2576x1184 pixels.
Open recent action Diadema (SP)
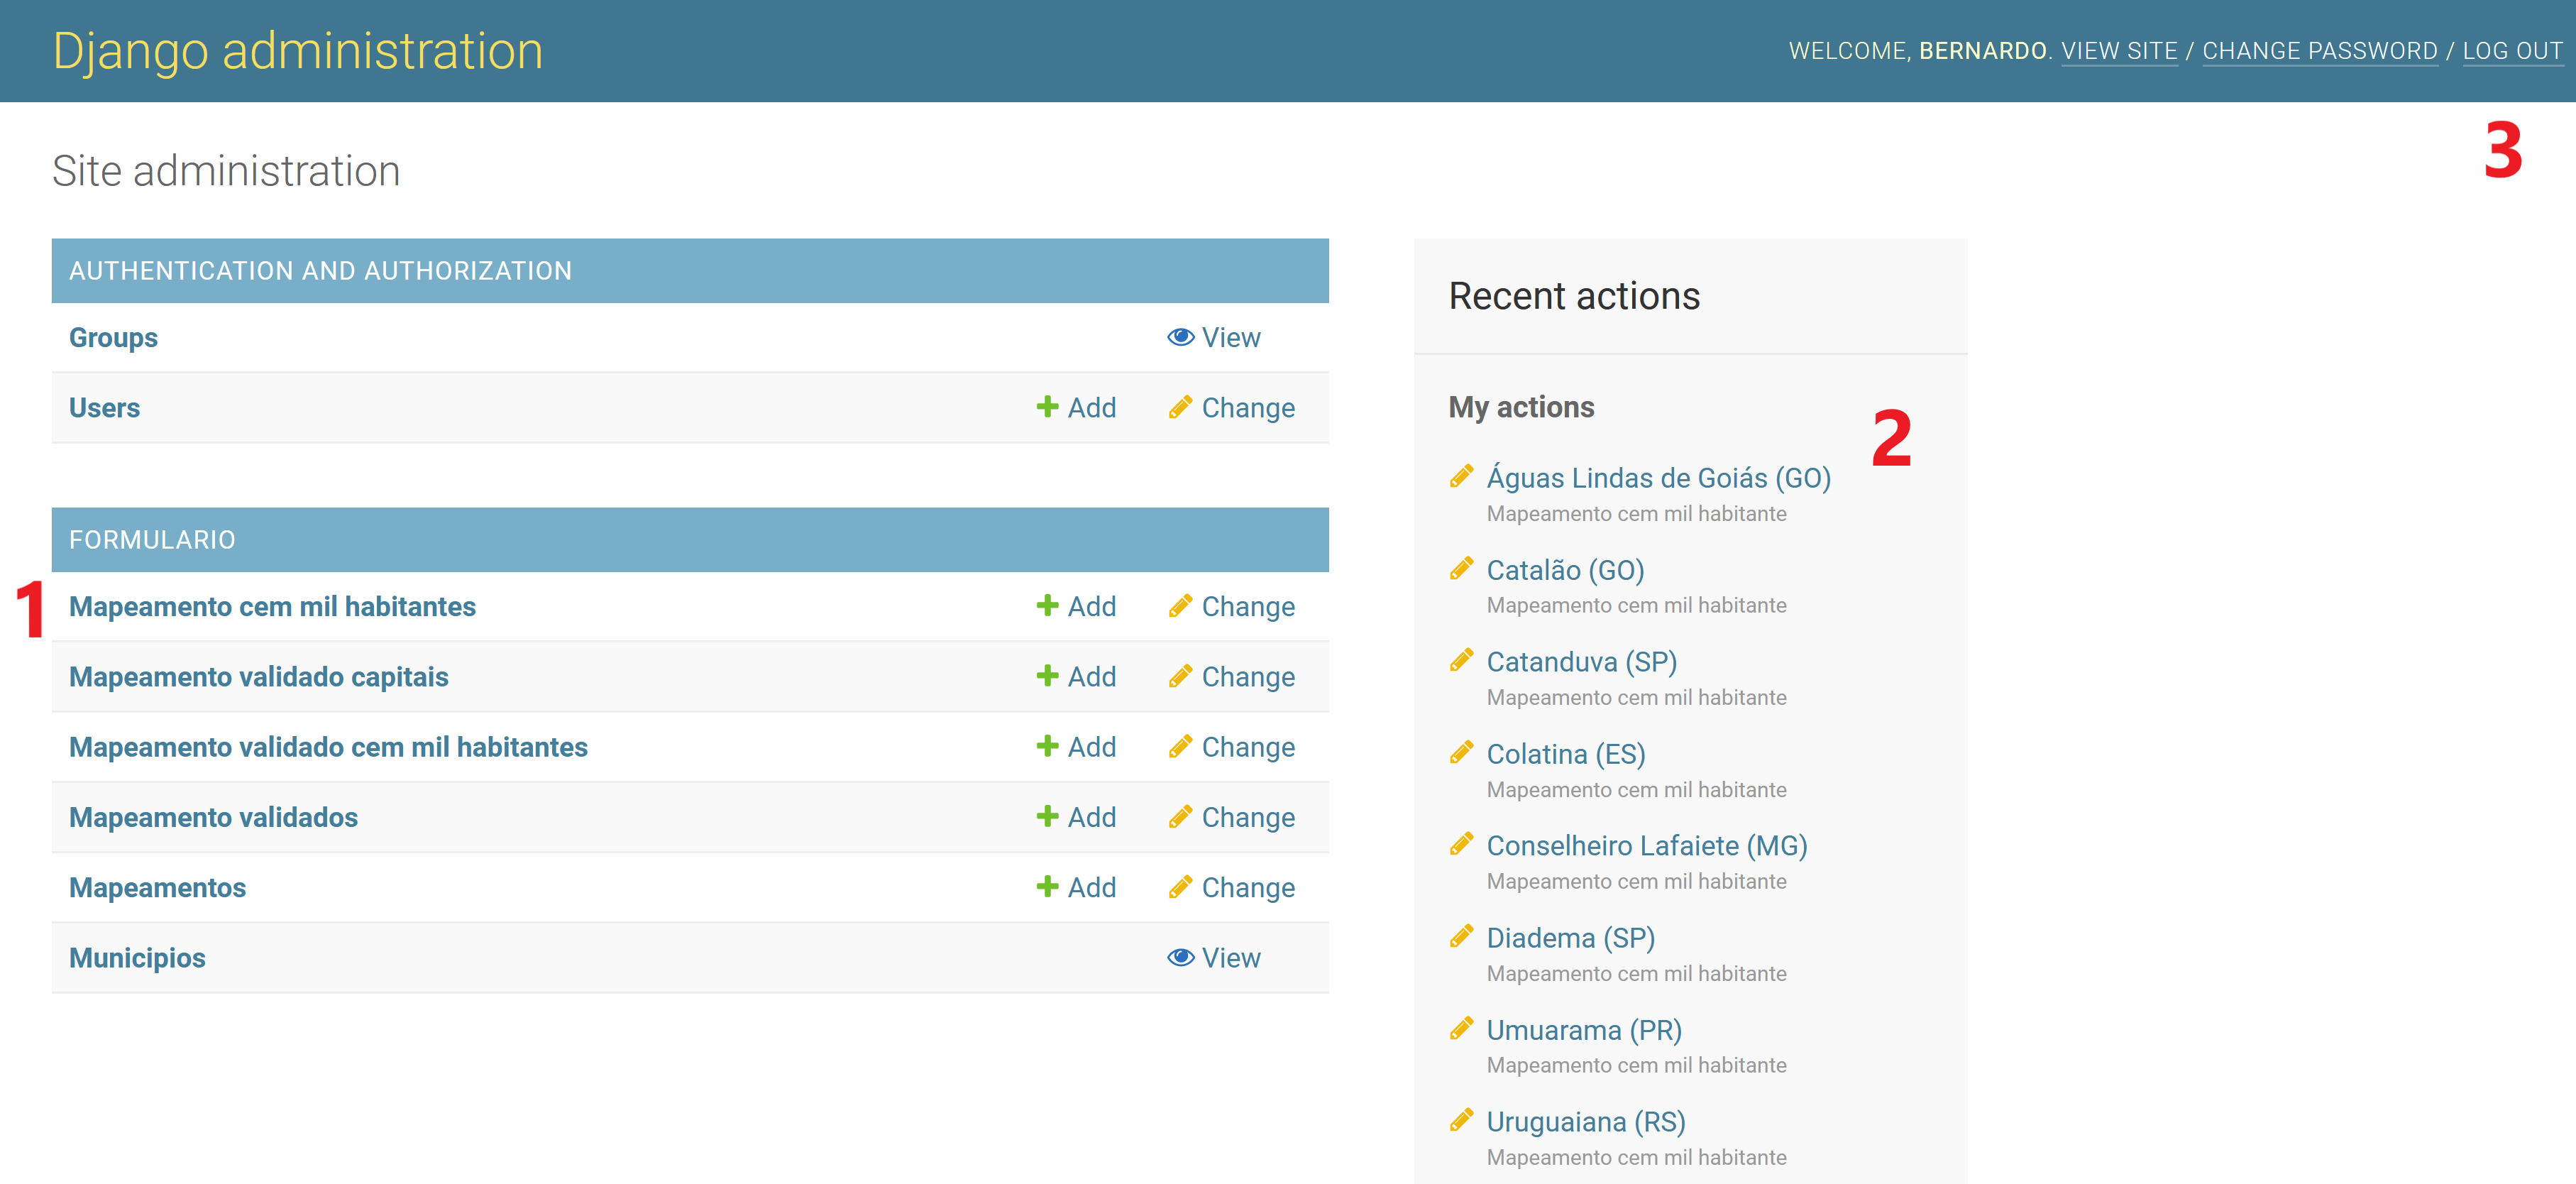tap(1571, 938)
